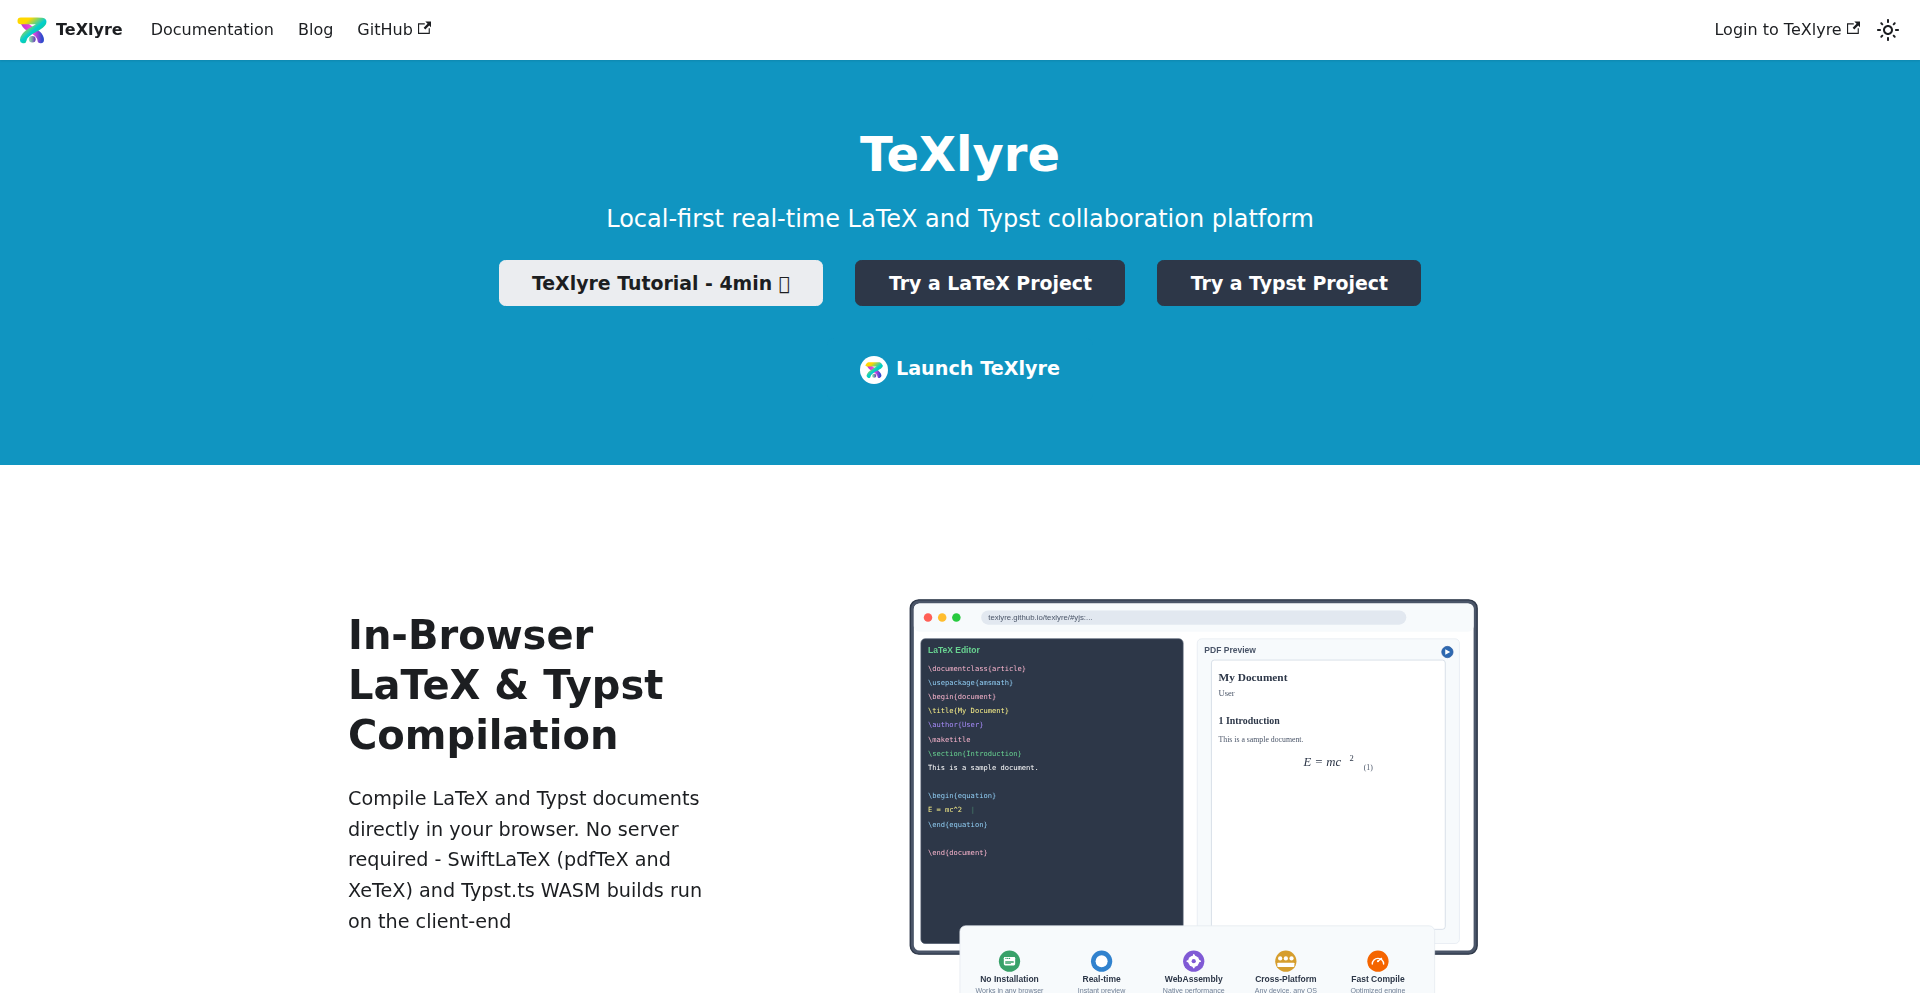
Task: Open the GitHub external link
Action: click(394, 30)
